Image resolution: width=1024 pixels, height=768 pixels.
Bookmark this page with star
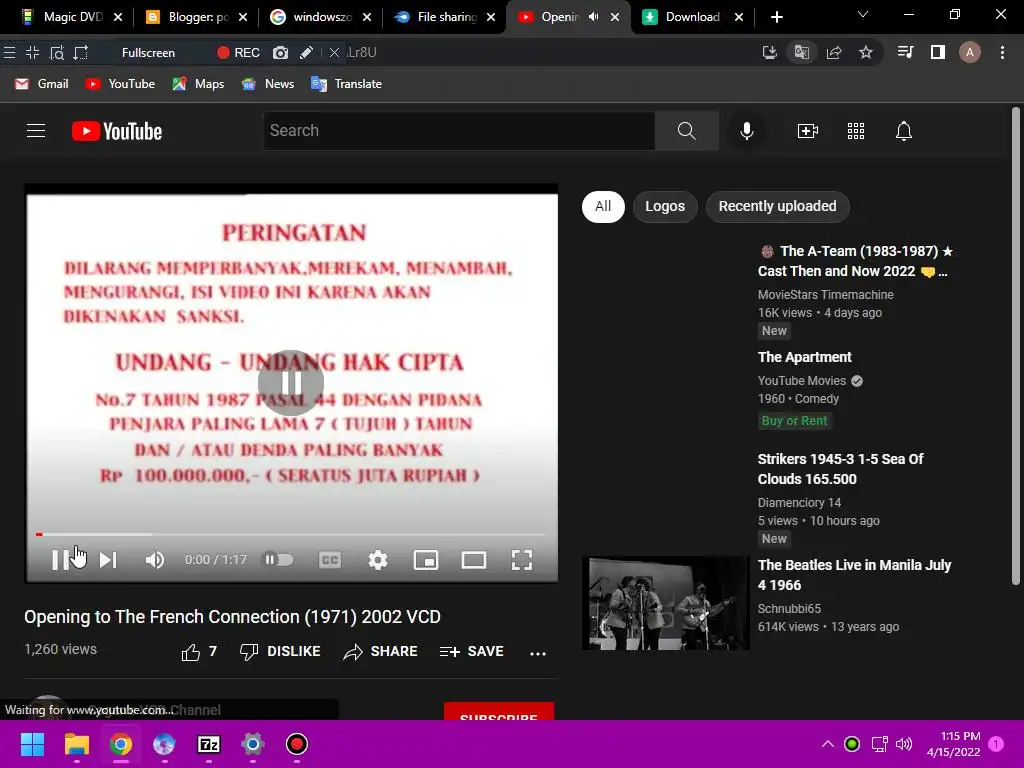pos(866,52)
